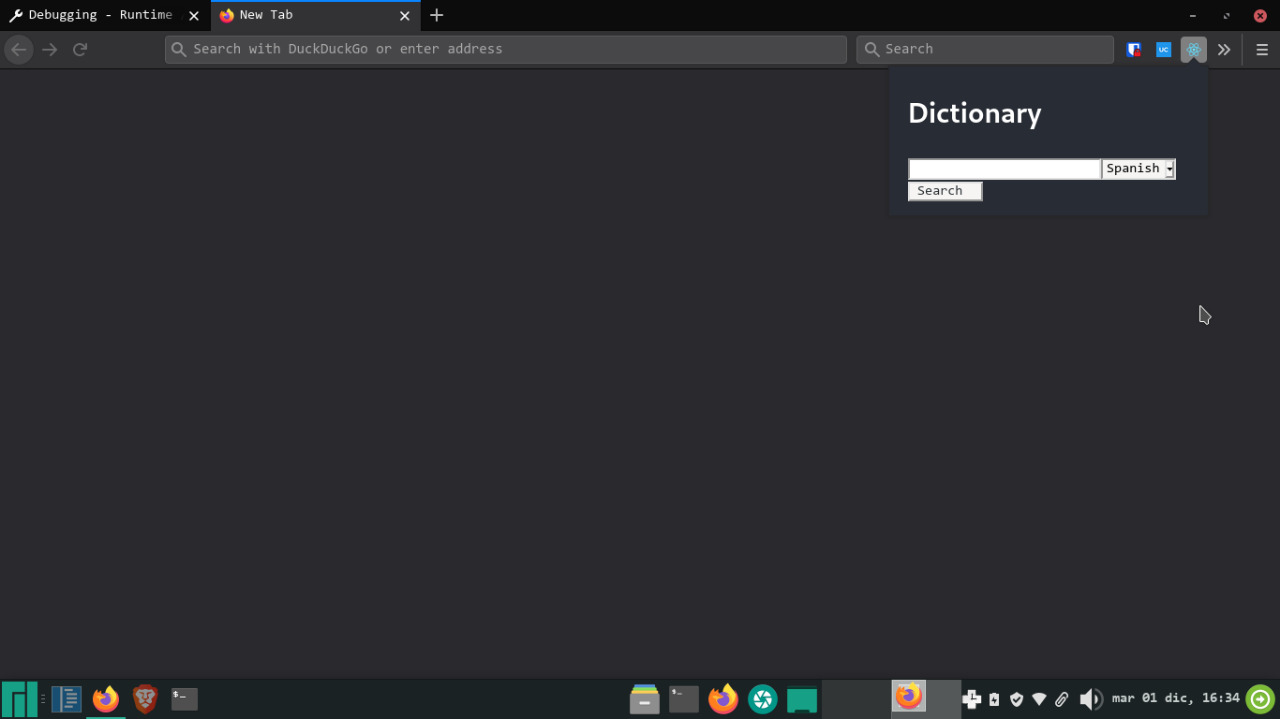Open the Spanish language dropdown

(1138, 168)
